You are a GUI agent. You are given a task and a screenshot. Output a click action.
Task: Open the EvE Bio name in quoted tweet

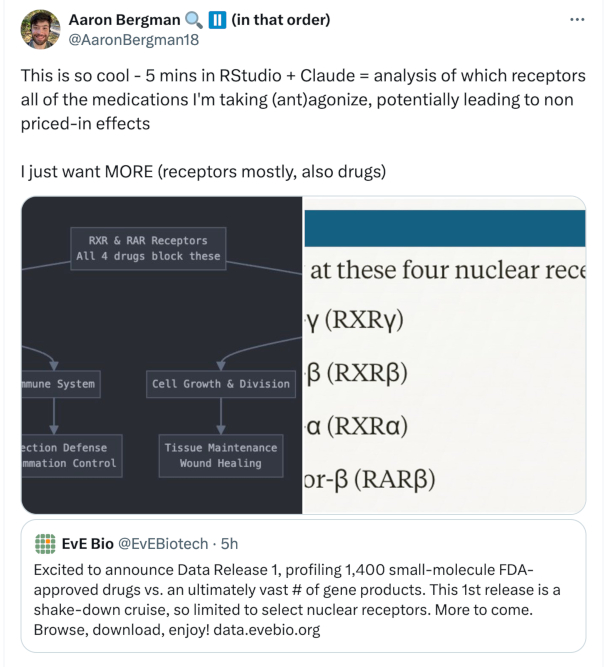(x=88, y=544)
